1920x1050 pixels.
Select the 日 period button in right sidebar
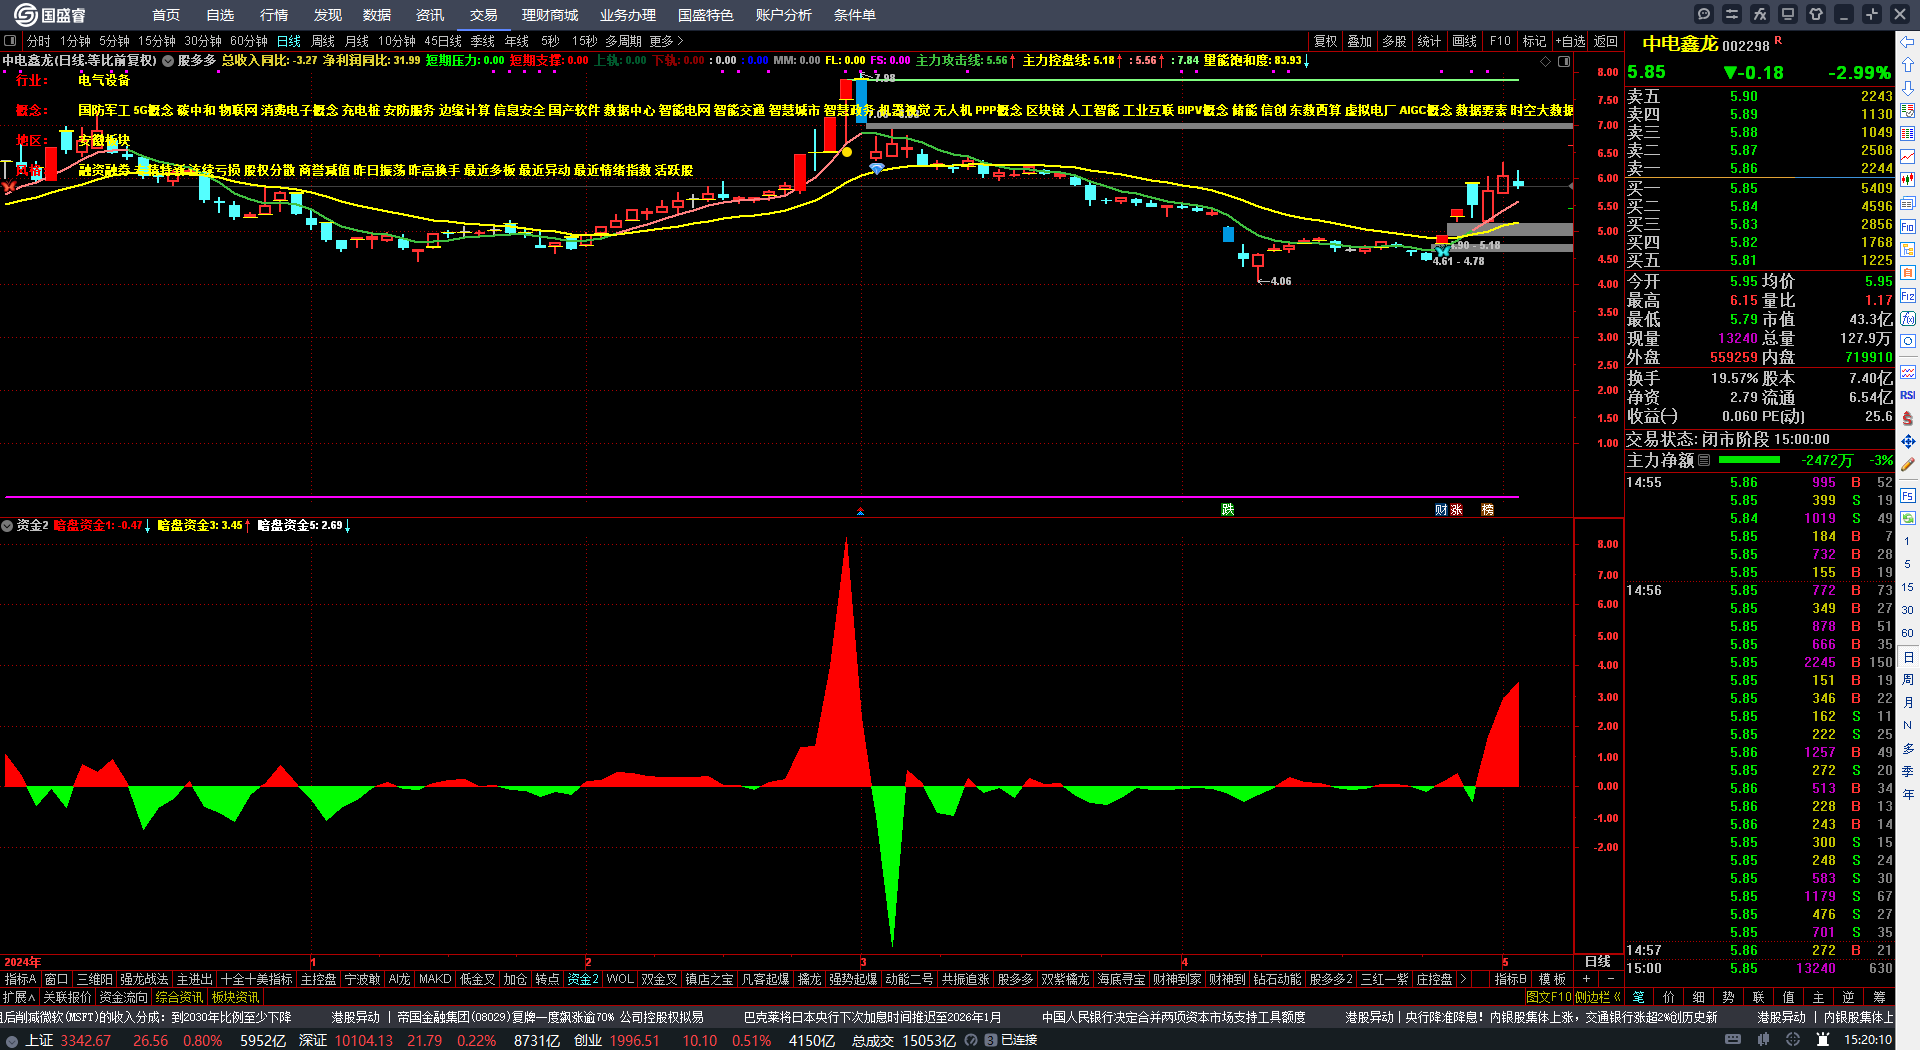pyautogui.click(x=1908, y=657)
